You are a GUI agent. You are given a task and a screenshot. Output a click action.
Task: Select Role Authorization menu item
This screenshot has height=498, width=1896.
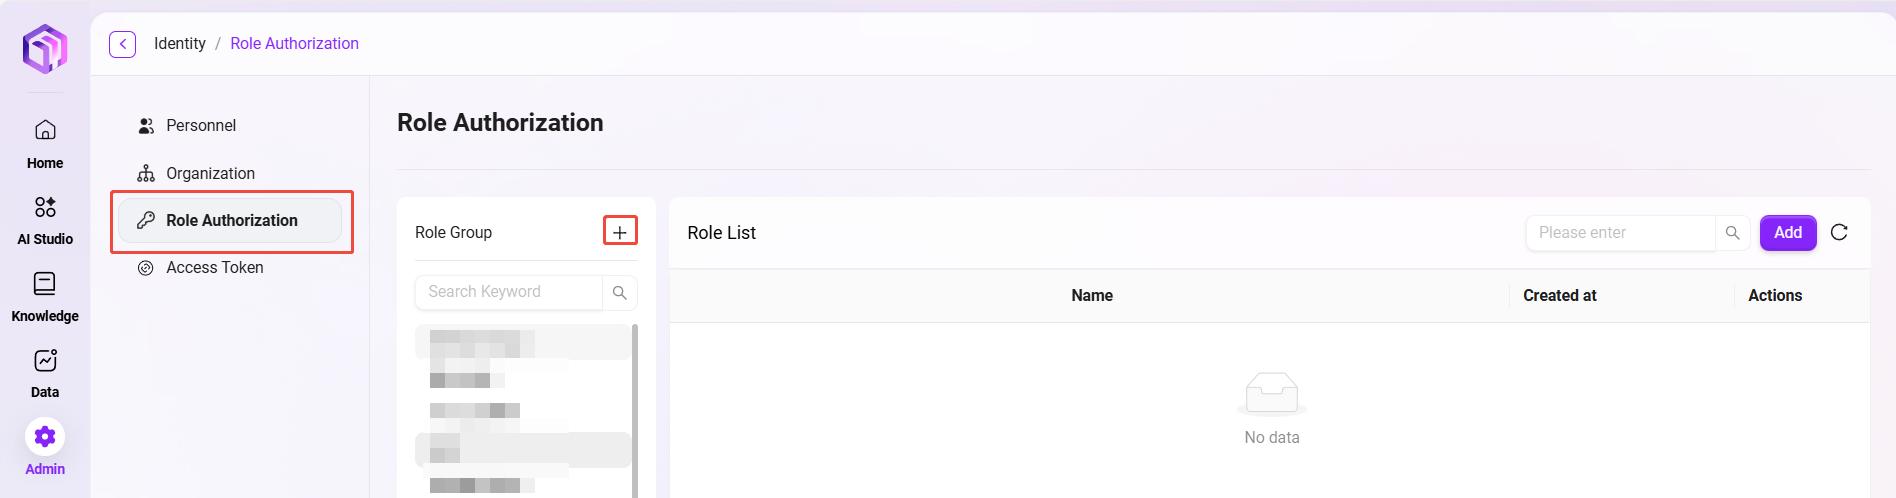click(x=231, y=221)
